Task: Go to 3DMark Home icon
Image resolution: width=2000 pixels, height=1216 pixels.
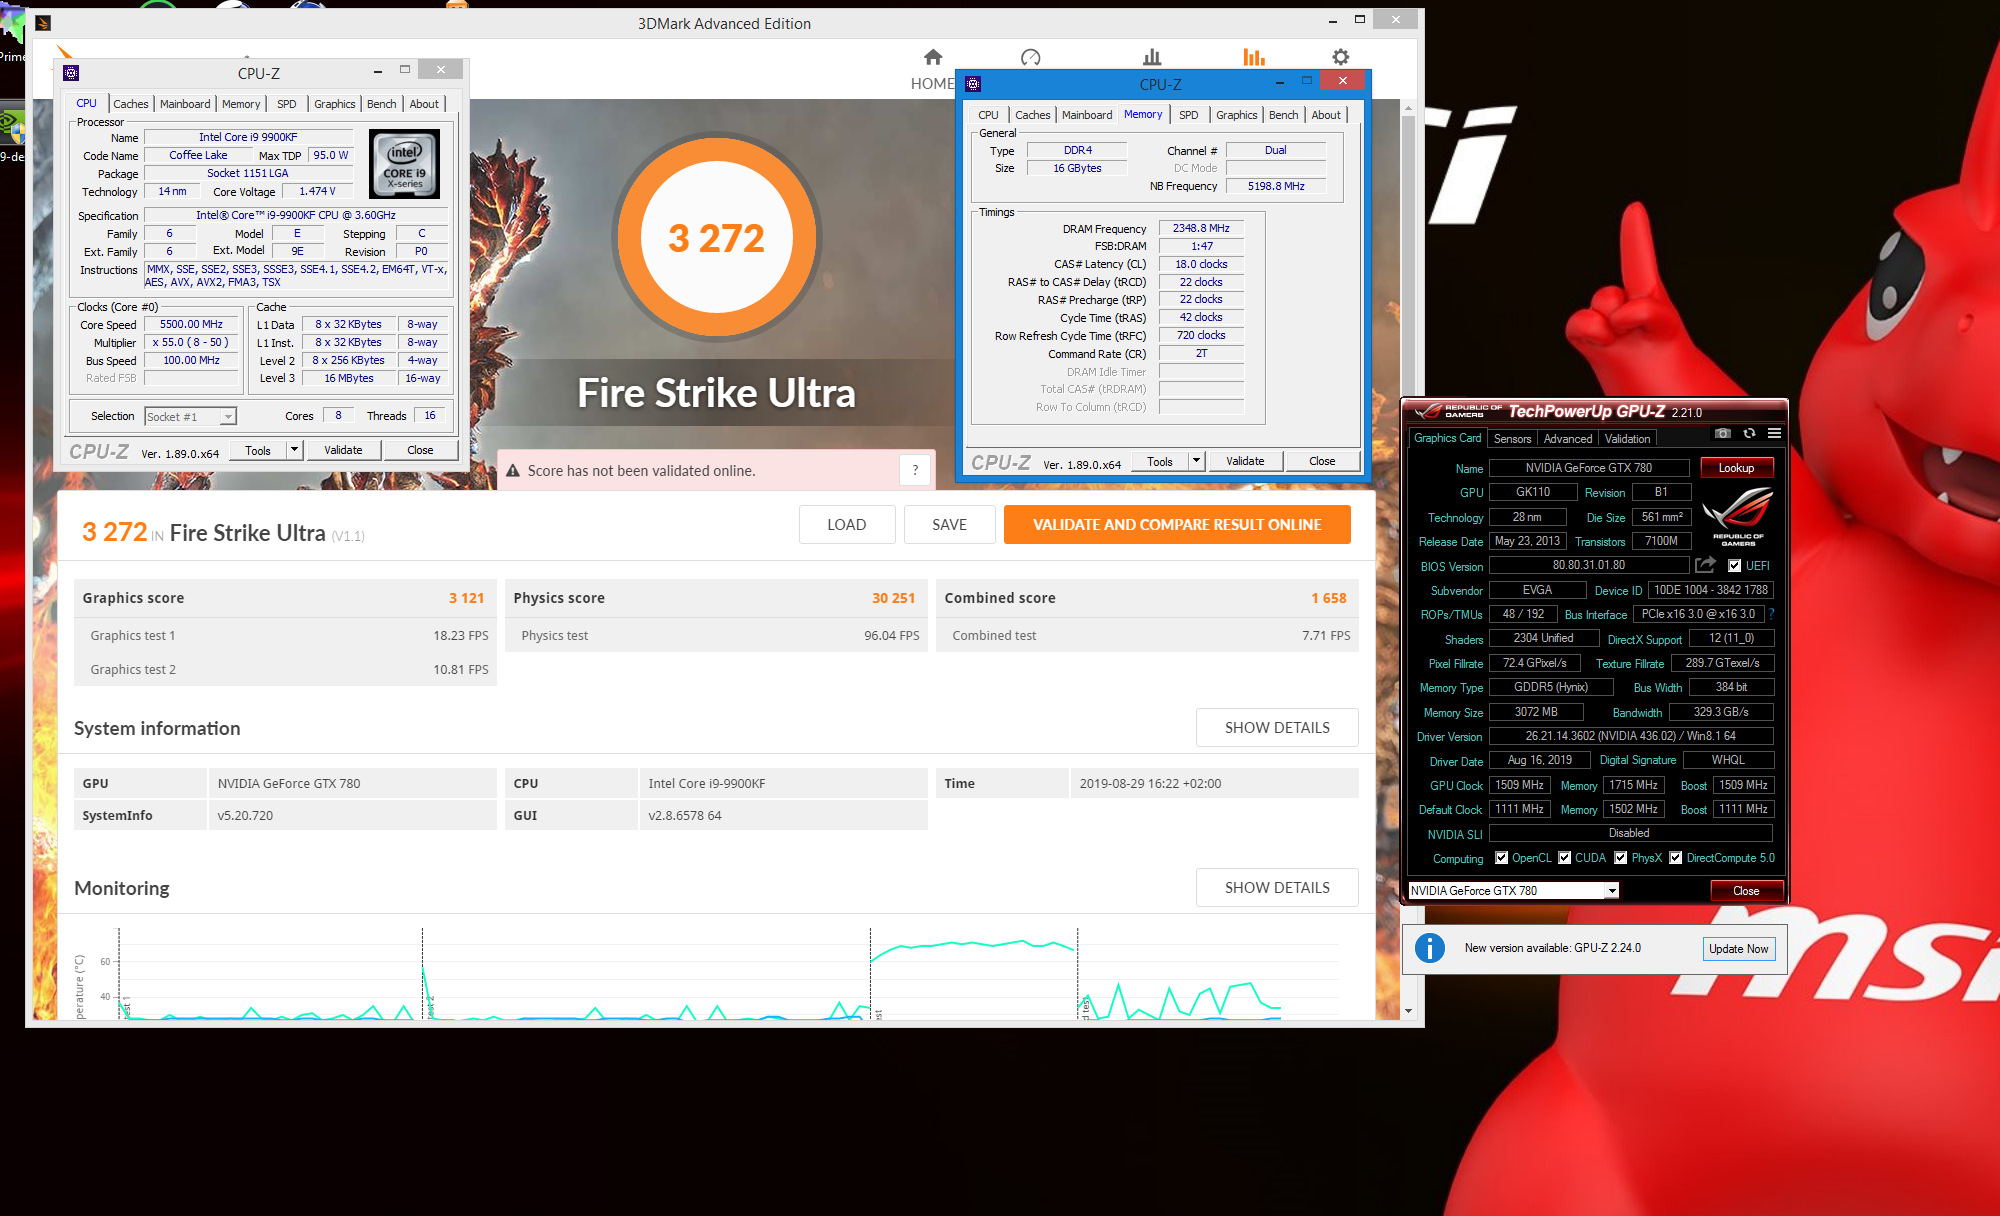Action: (x=933, y=57)
